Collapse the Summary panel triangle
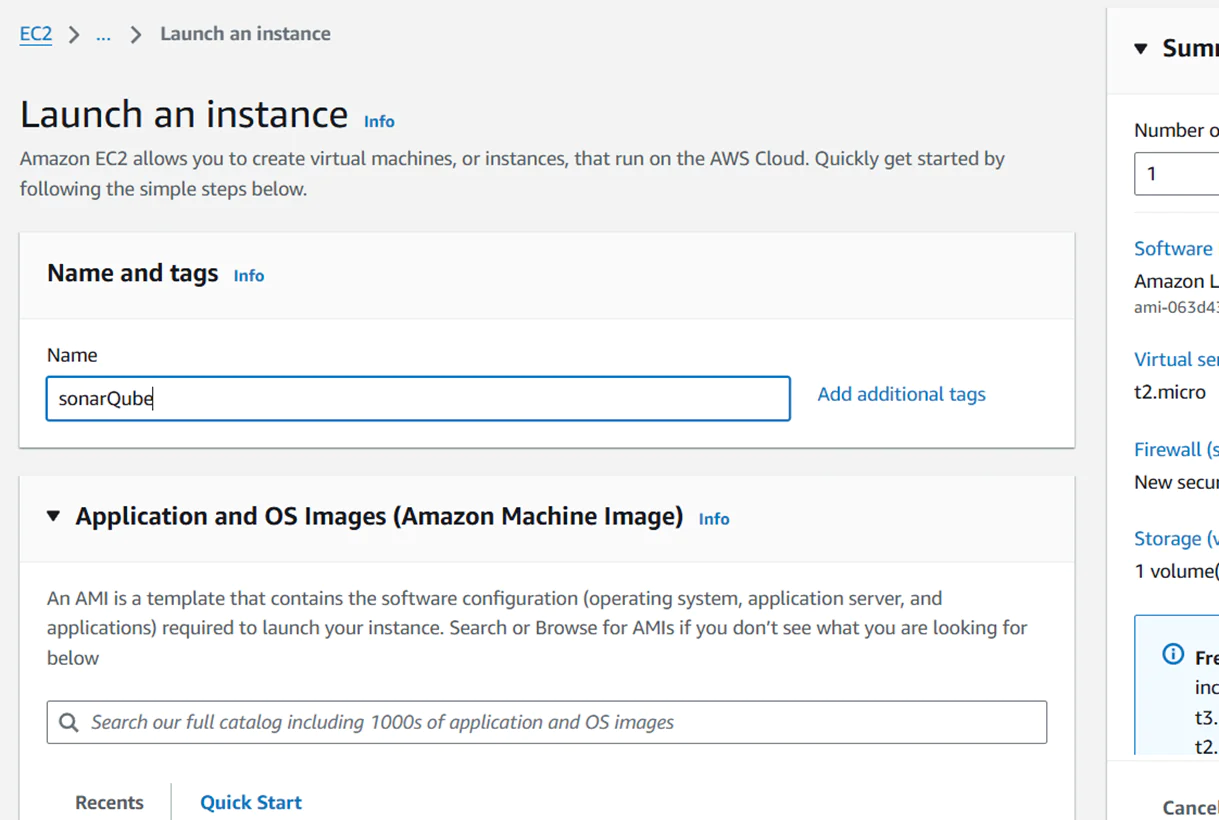The image size is (1219, 820). click(x=1141, y=48)
